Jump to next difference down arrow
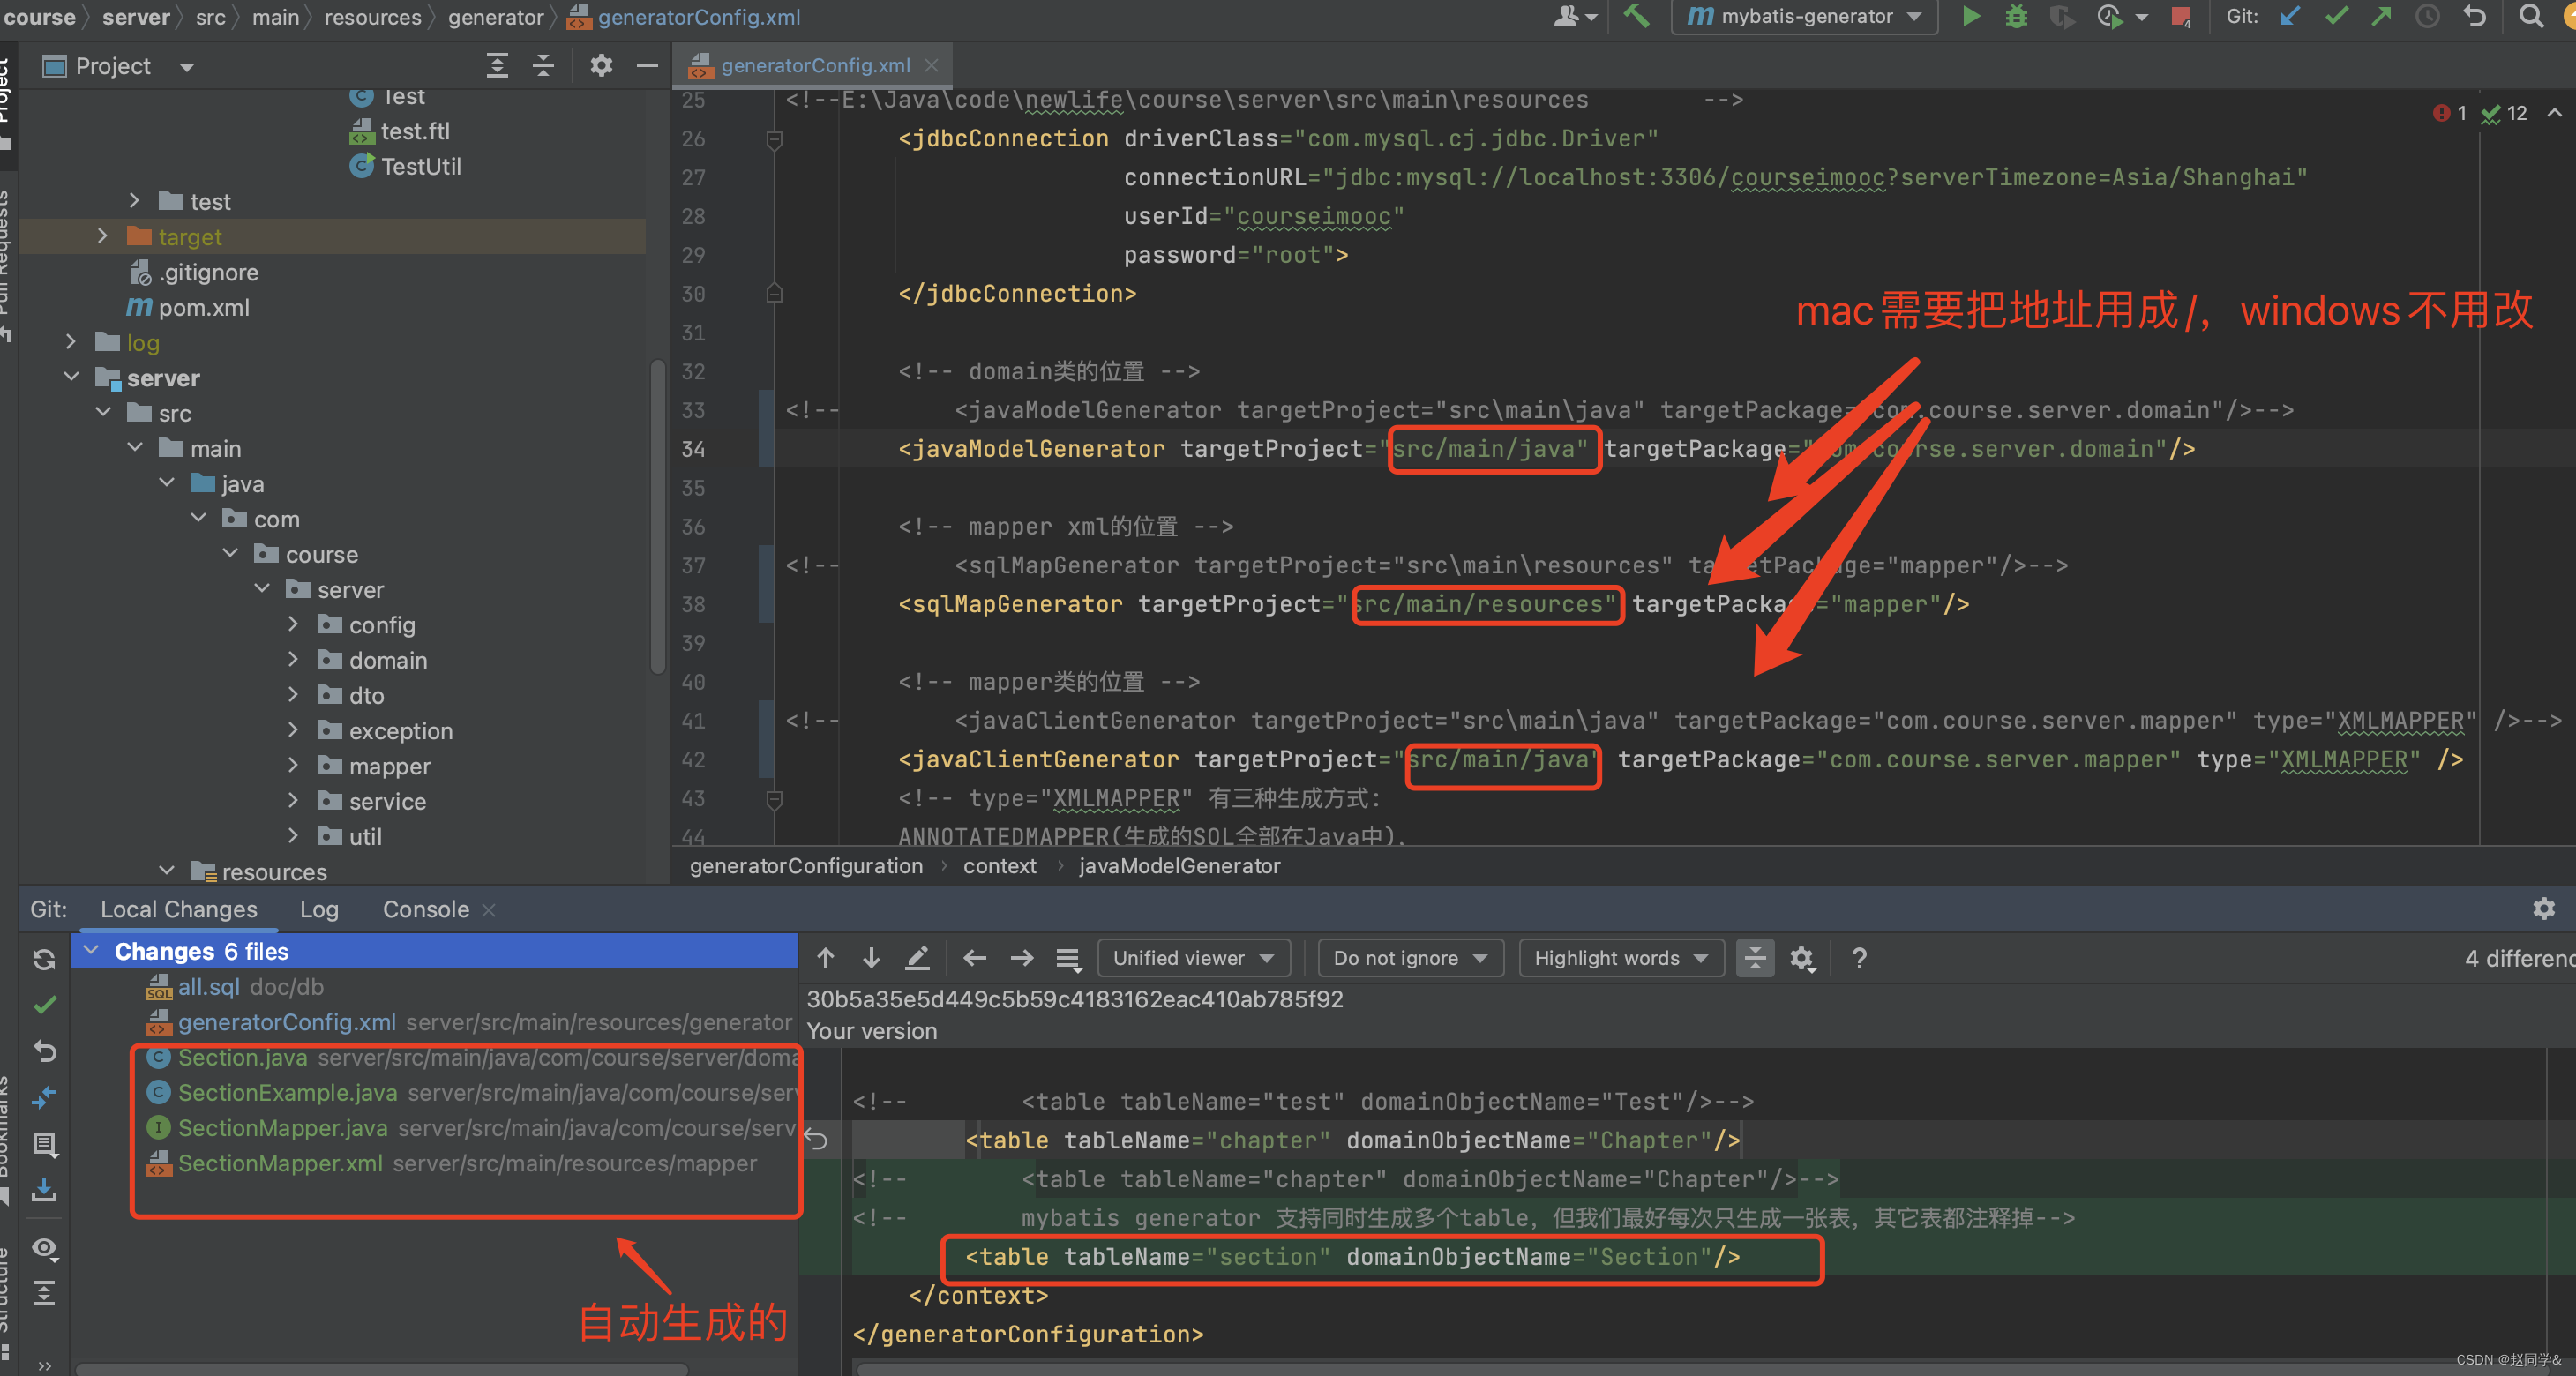Image resolution: width=2576 pixels, height=1376 pixels. (x=871, y=959)
